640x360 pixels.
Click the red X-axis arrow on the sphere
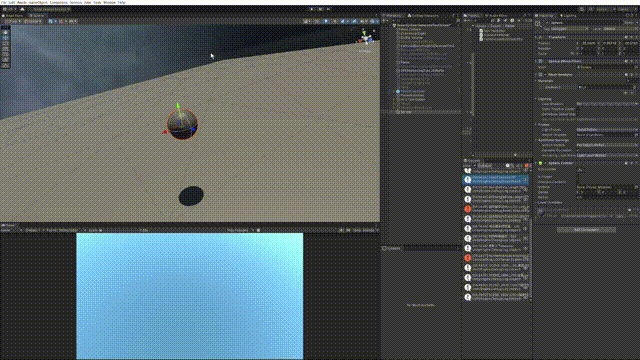tap(165, 131)
